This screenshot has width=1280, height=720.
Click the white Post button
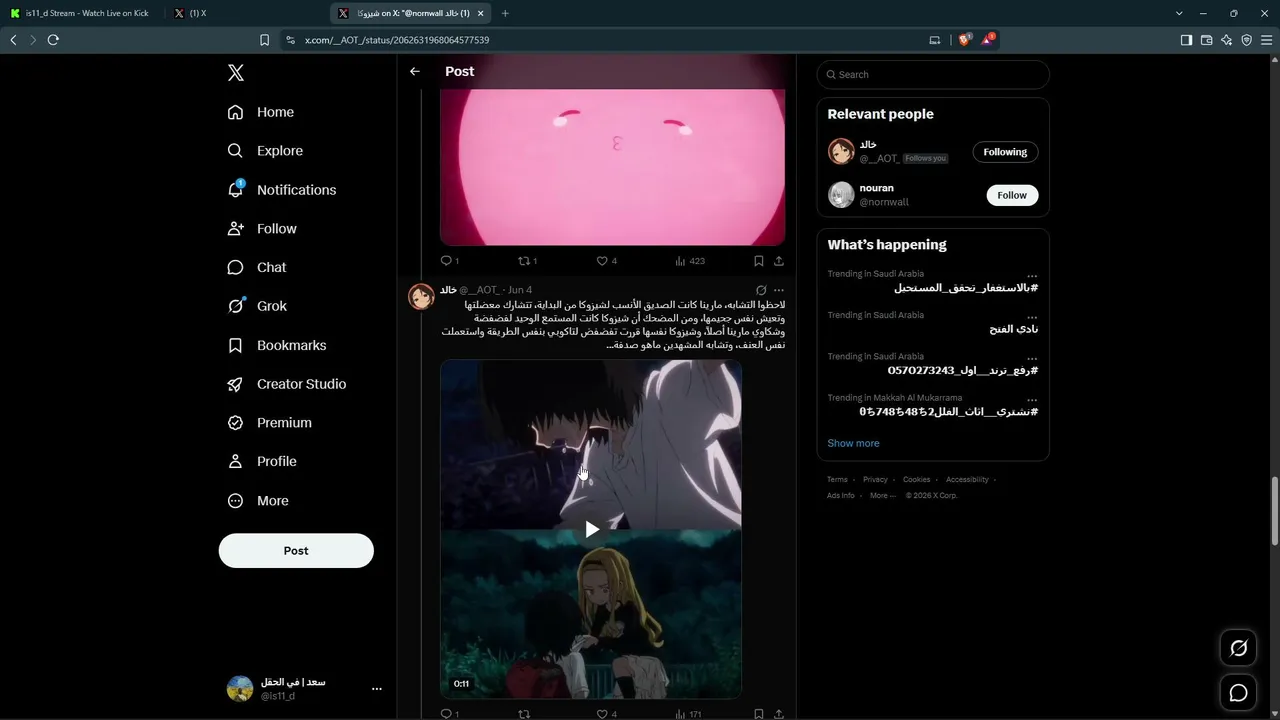296,551
